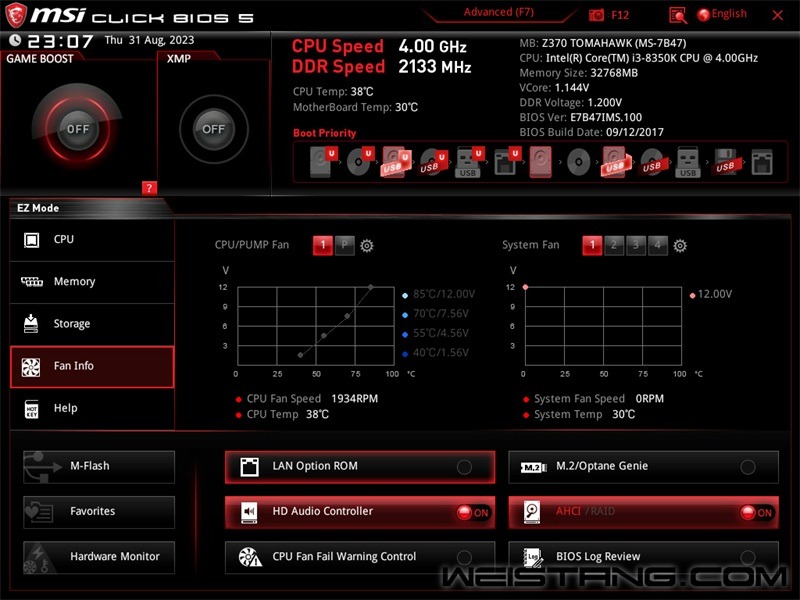Viewport: 800px width, 600px height.
Task: Click the 70°C/7.56V legend label
Action: tap(441, 314)
